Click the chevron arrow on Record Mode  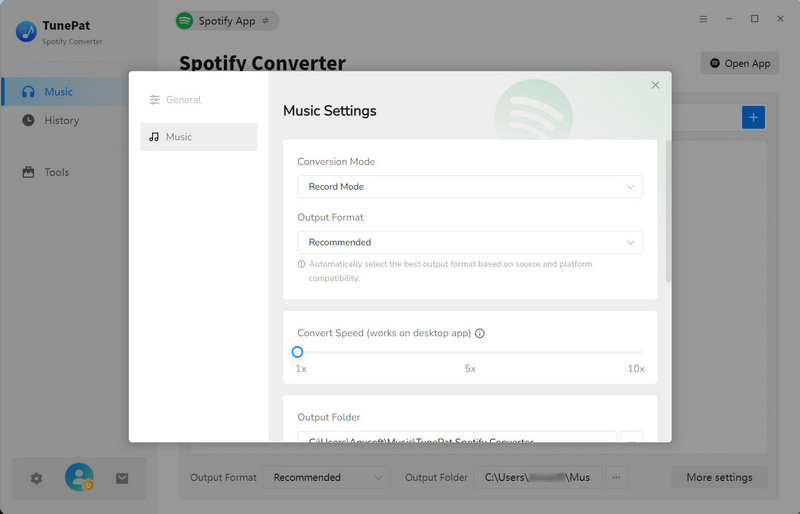(631, 187)
